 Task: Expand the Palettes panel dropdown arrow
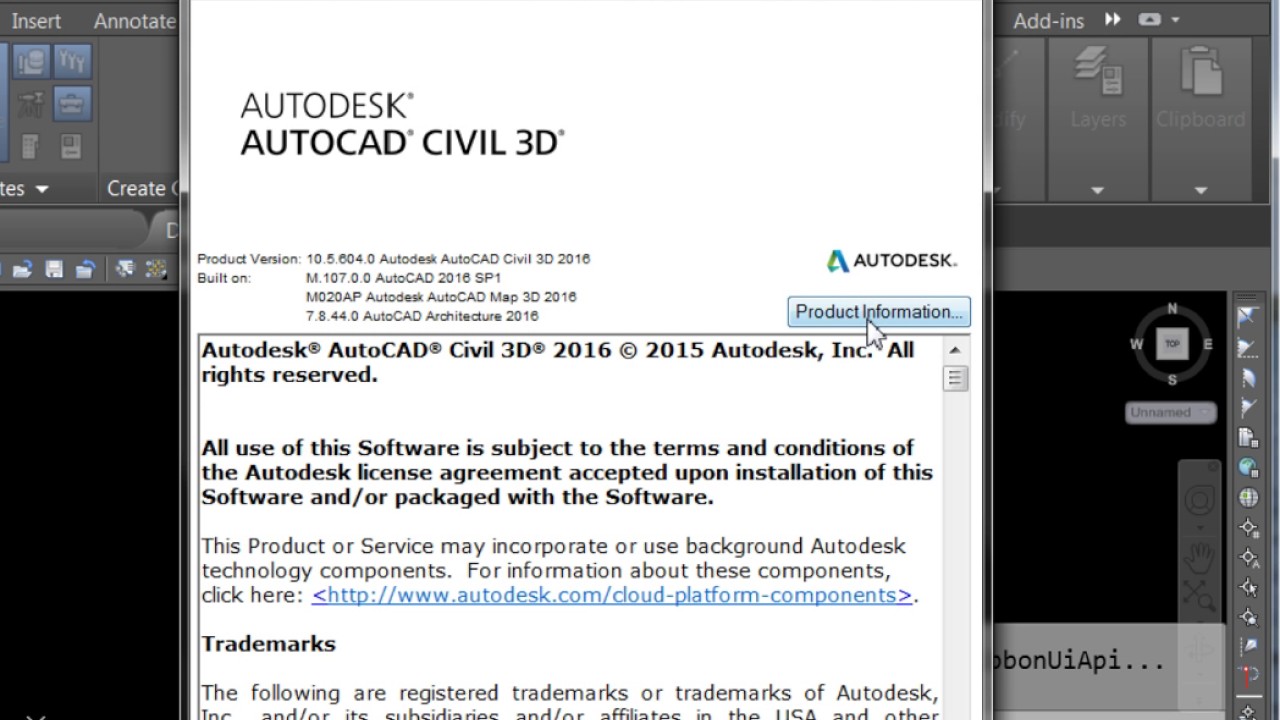coord(42,188)
